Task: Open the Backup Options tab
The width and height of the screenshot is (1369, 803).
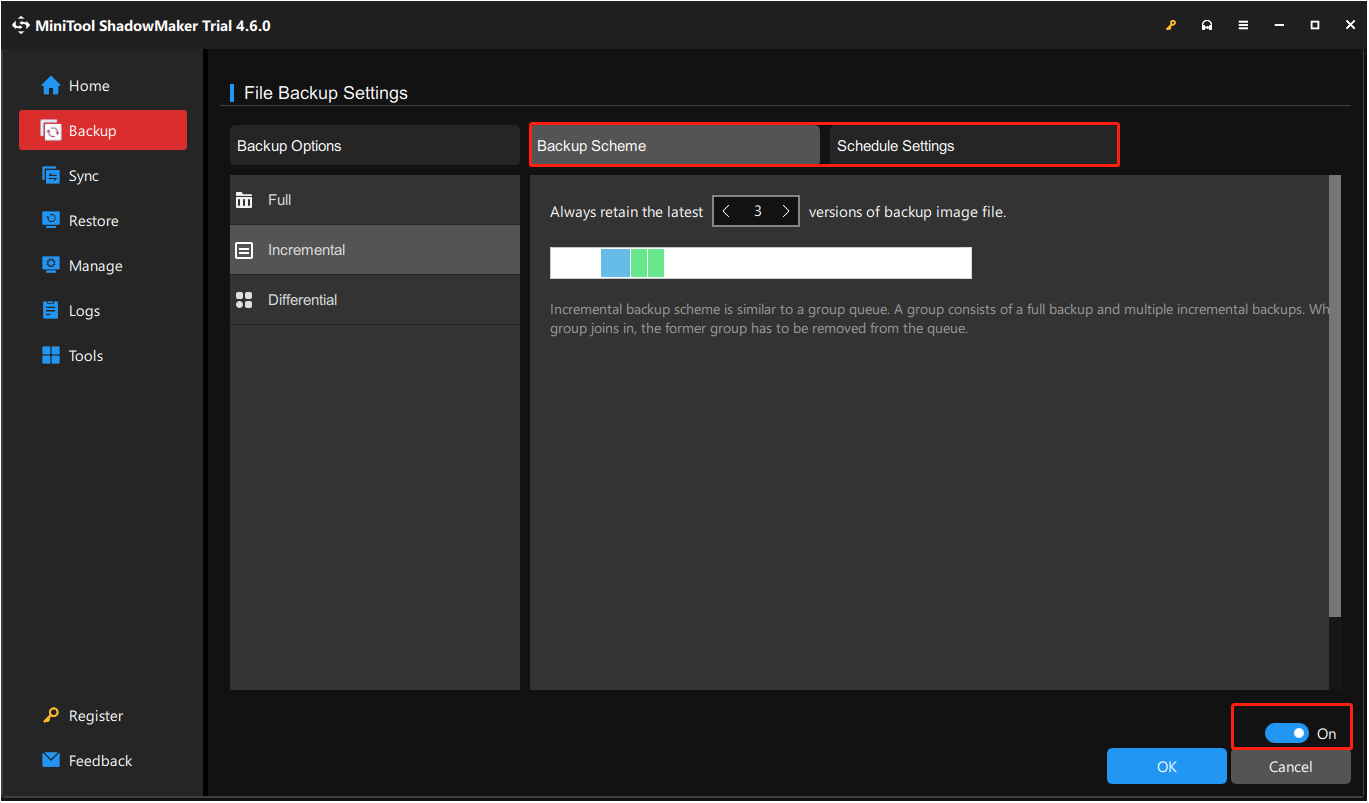Action: tap(374, 145)
